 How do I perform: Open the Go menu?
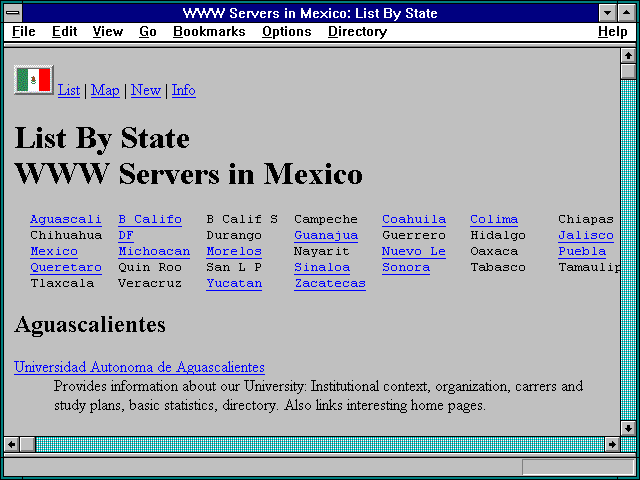click(x=148, y=31)
